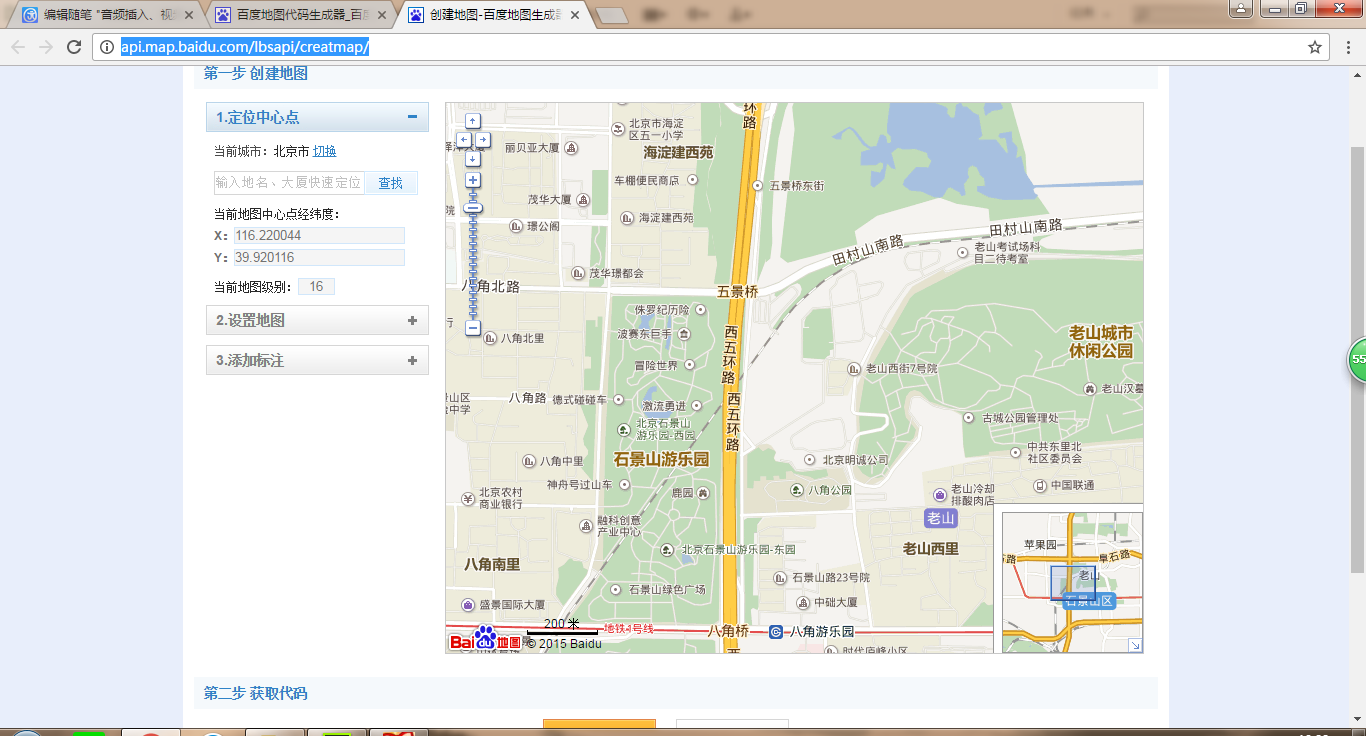Click the map level 16 field
The width and height of the screenshot is (1366, 736).
coord(316,287)
